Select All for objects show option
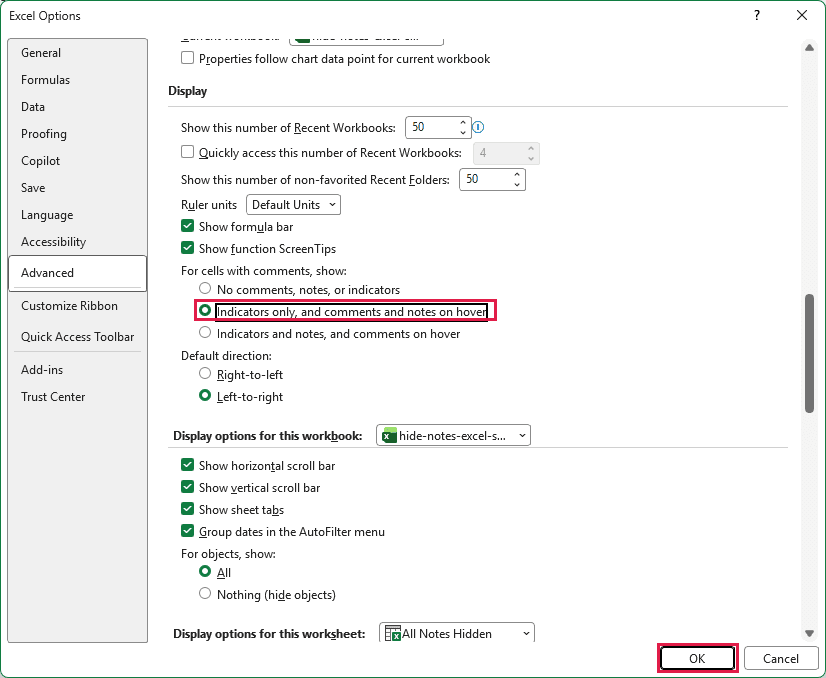This screenshot has width=826, height=678. (x=205, y=572)
